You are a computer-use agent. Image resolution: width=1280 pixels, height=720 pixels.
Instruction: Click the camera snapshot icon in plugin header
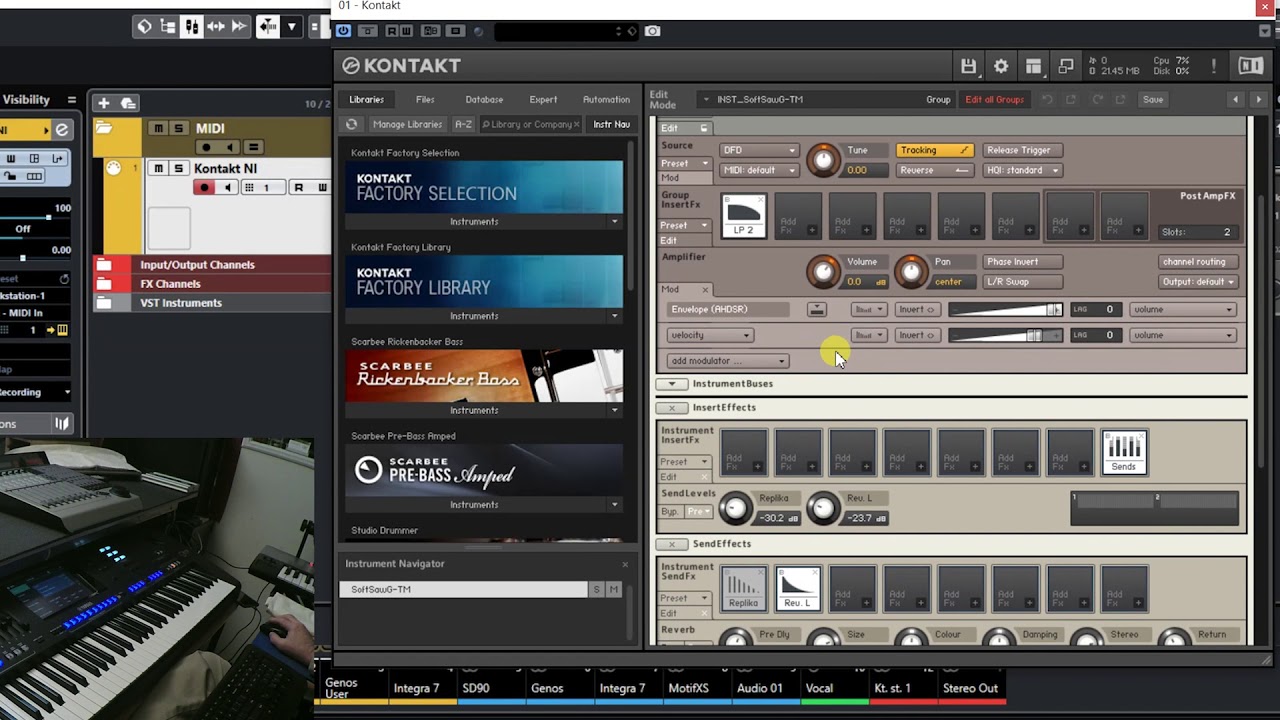(652, 31)
